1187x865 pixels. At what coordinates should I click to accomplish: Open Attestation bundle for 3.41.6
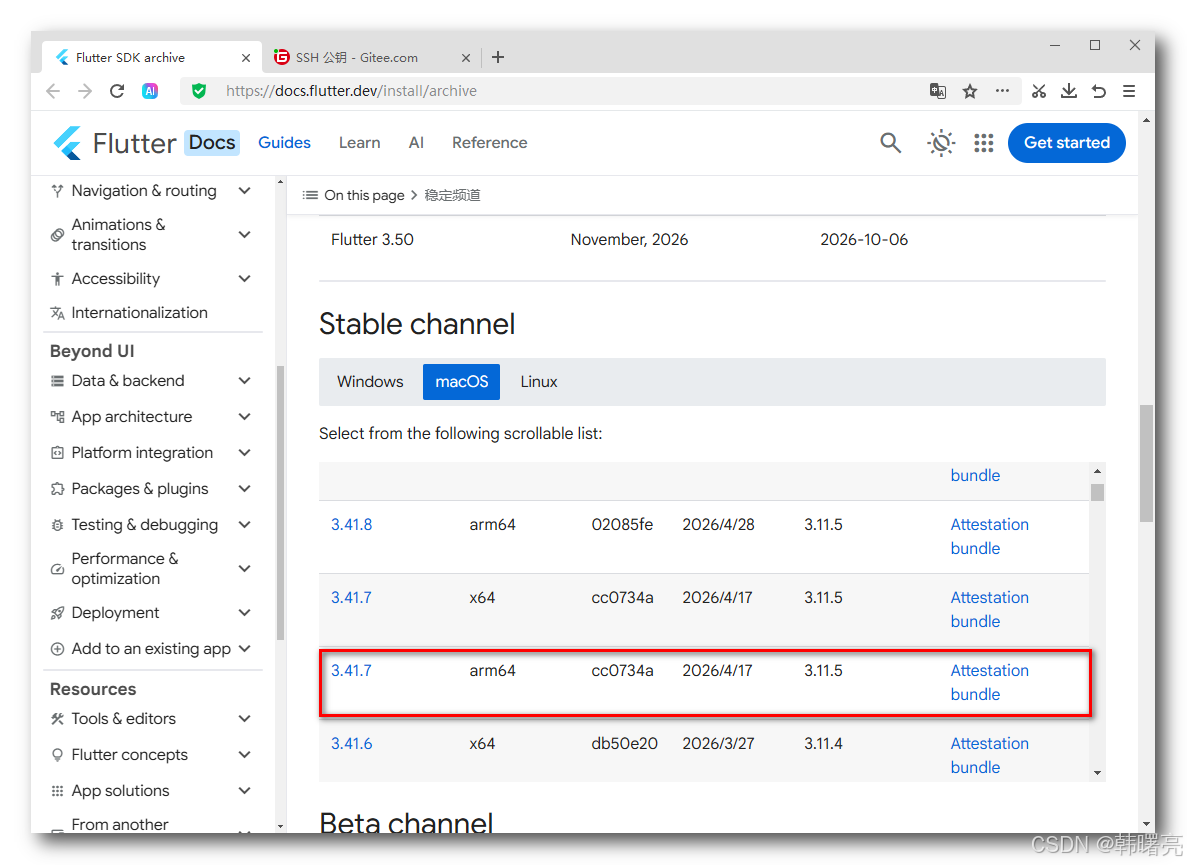[989, 755]
